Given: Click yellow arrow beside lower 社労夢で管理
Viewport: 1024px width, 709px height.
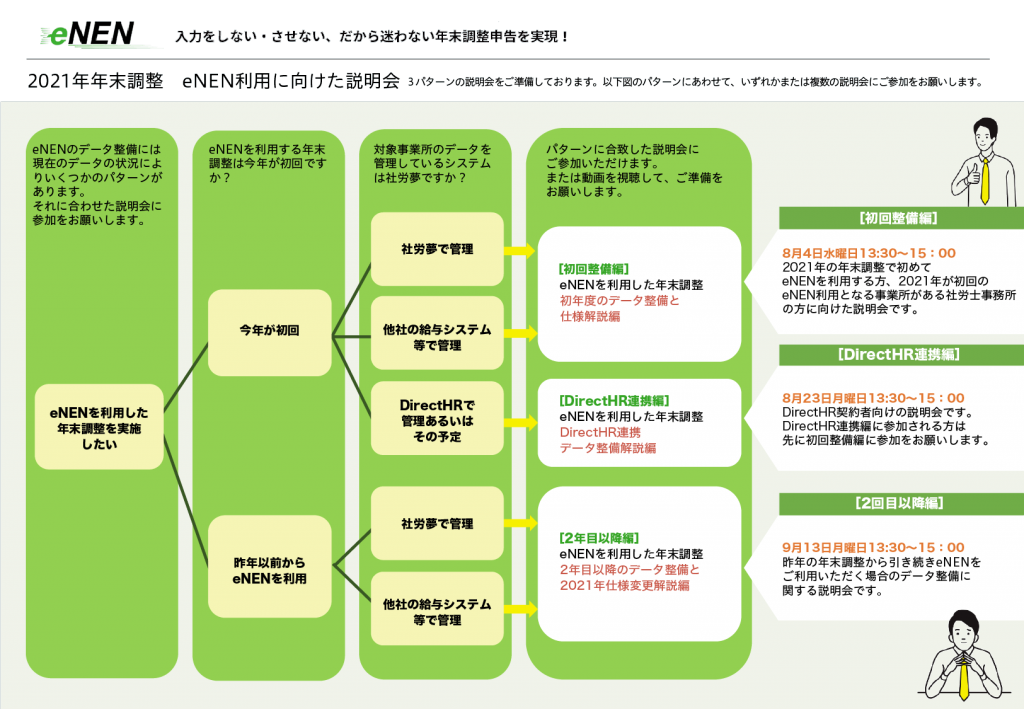Looking at the screenshot, I should coord(520,523).
